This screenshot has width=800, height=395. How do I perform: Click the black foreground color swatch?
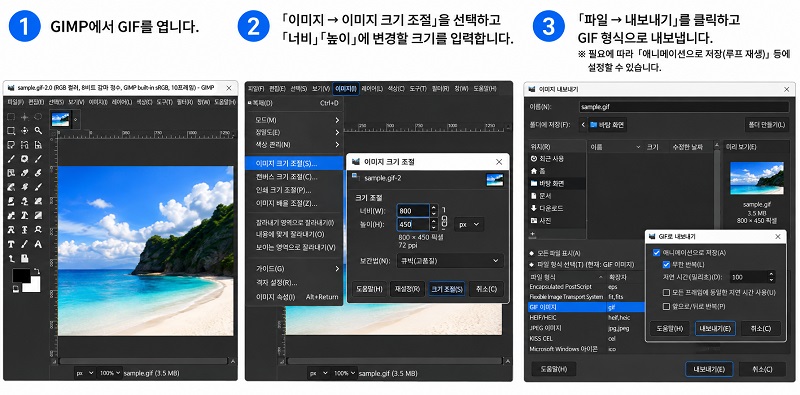pos(21,276)
